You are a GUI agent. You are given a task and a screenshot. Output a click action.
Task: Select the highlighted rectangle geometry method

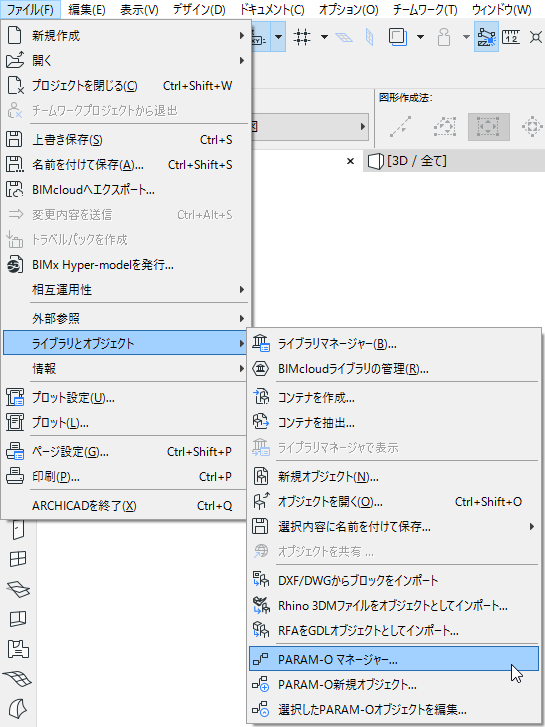pyautogui.click(x=488, y=127)
